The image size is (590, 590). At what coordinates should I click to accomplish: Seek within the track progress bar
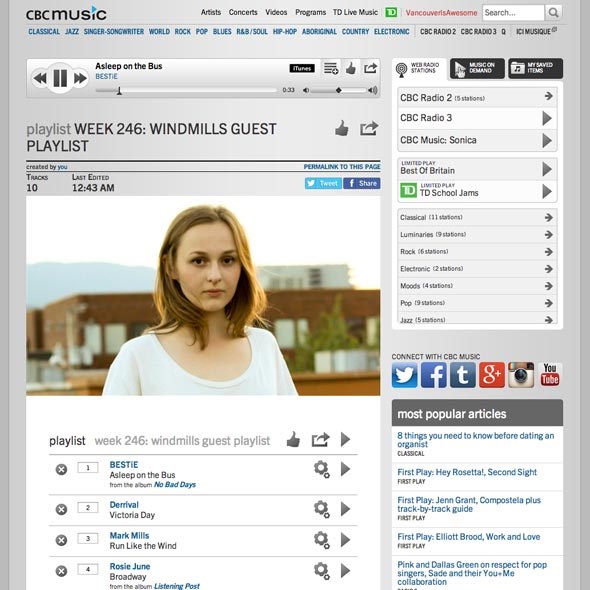[186, 90]
